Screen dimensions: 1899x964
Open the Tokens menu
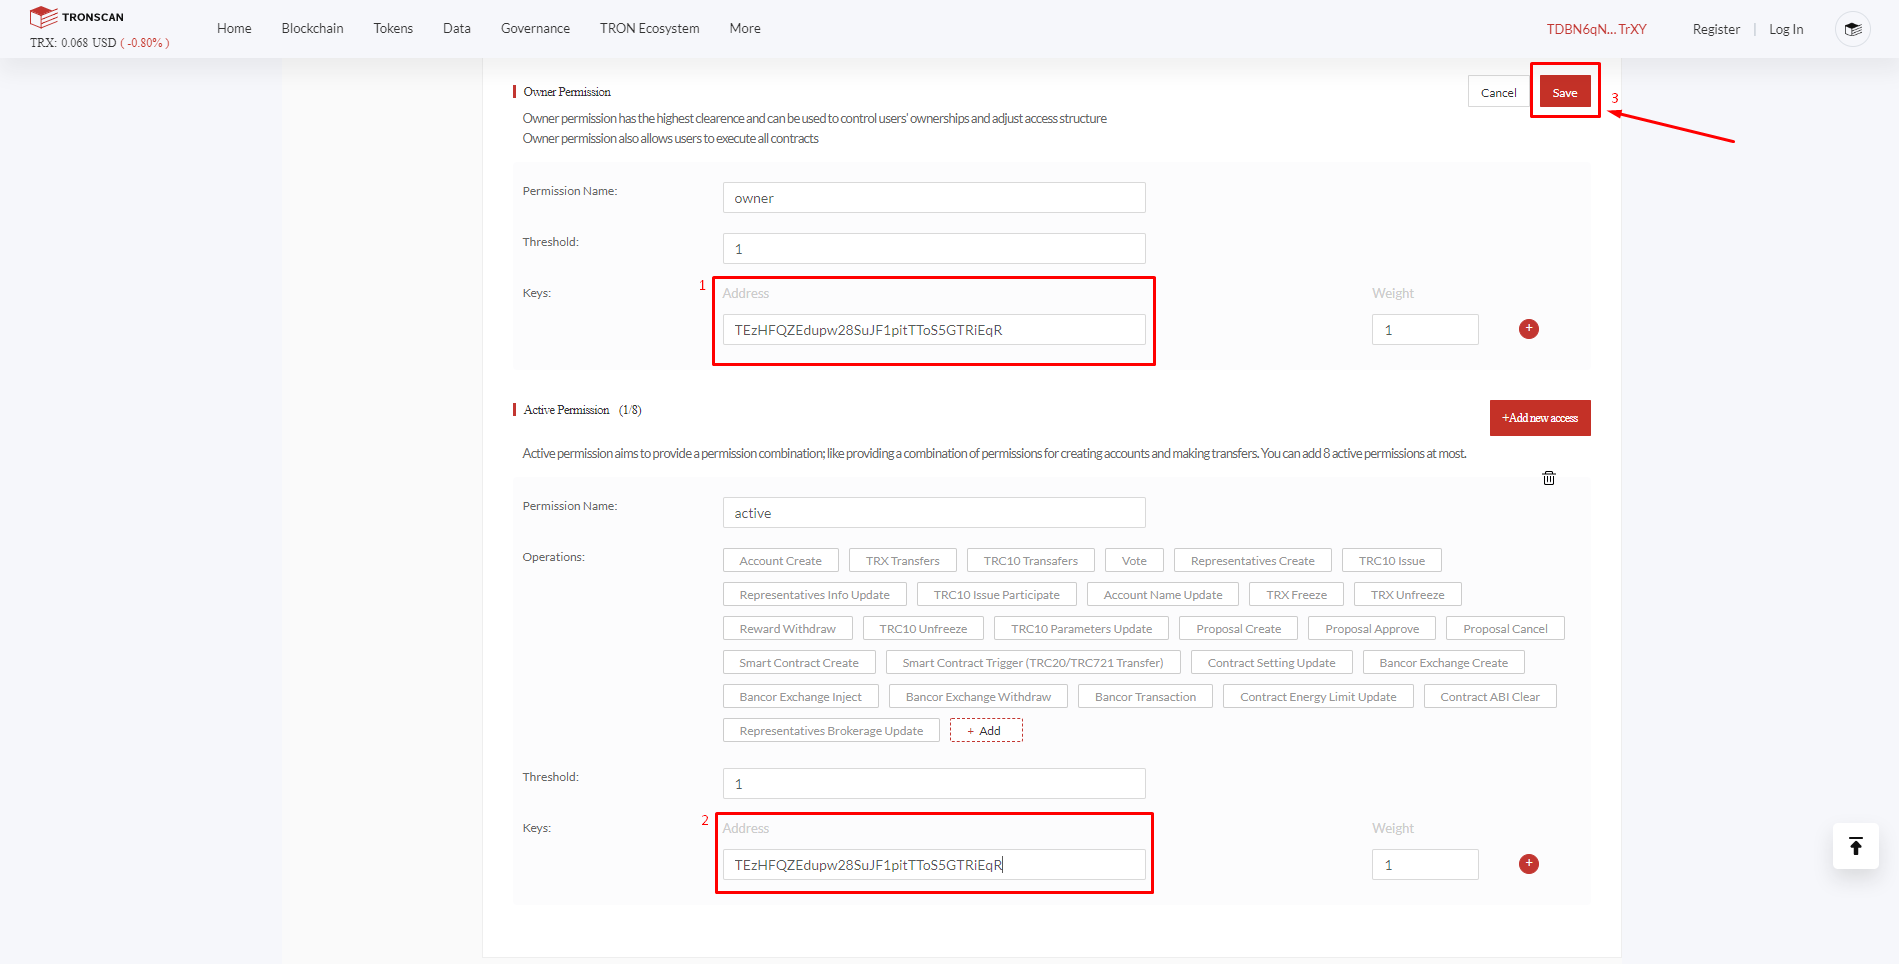pos(393,28)
